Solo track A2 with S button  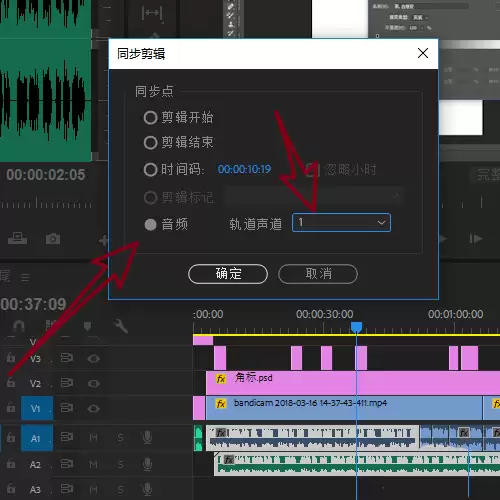(x=120, y=464)
